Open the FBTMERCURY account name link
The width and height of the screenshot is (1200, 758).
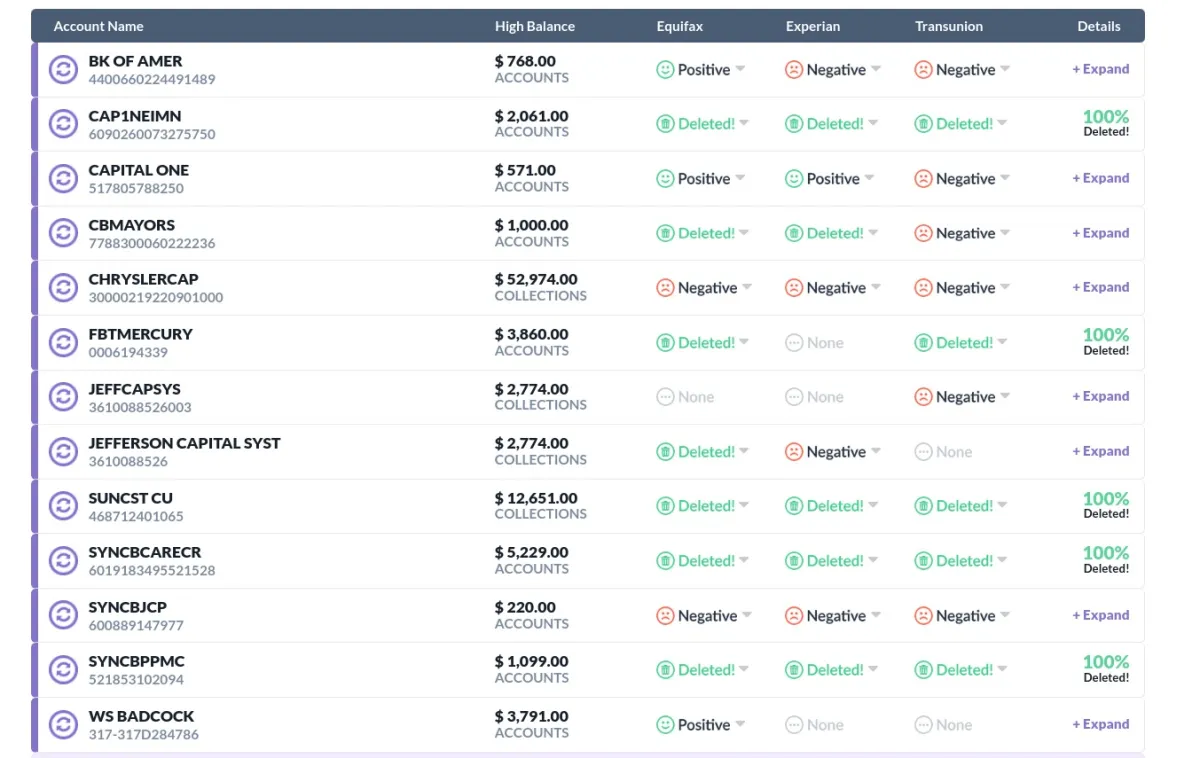pos(140,334)
